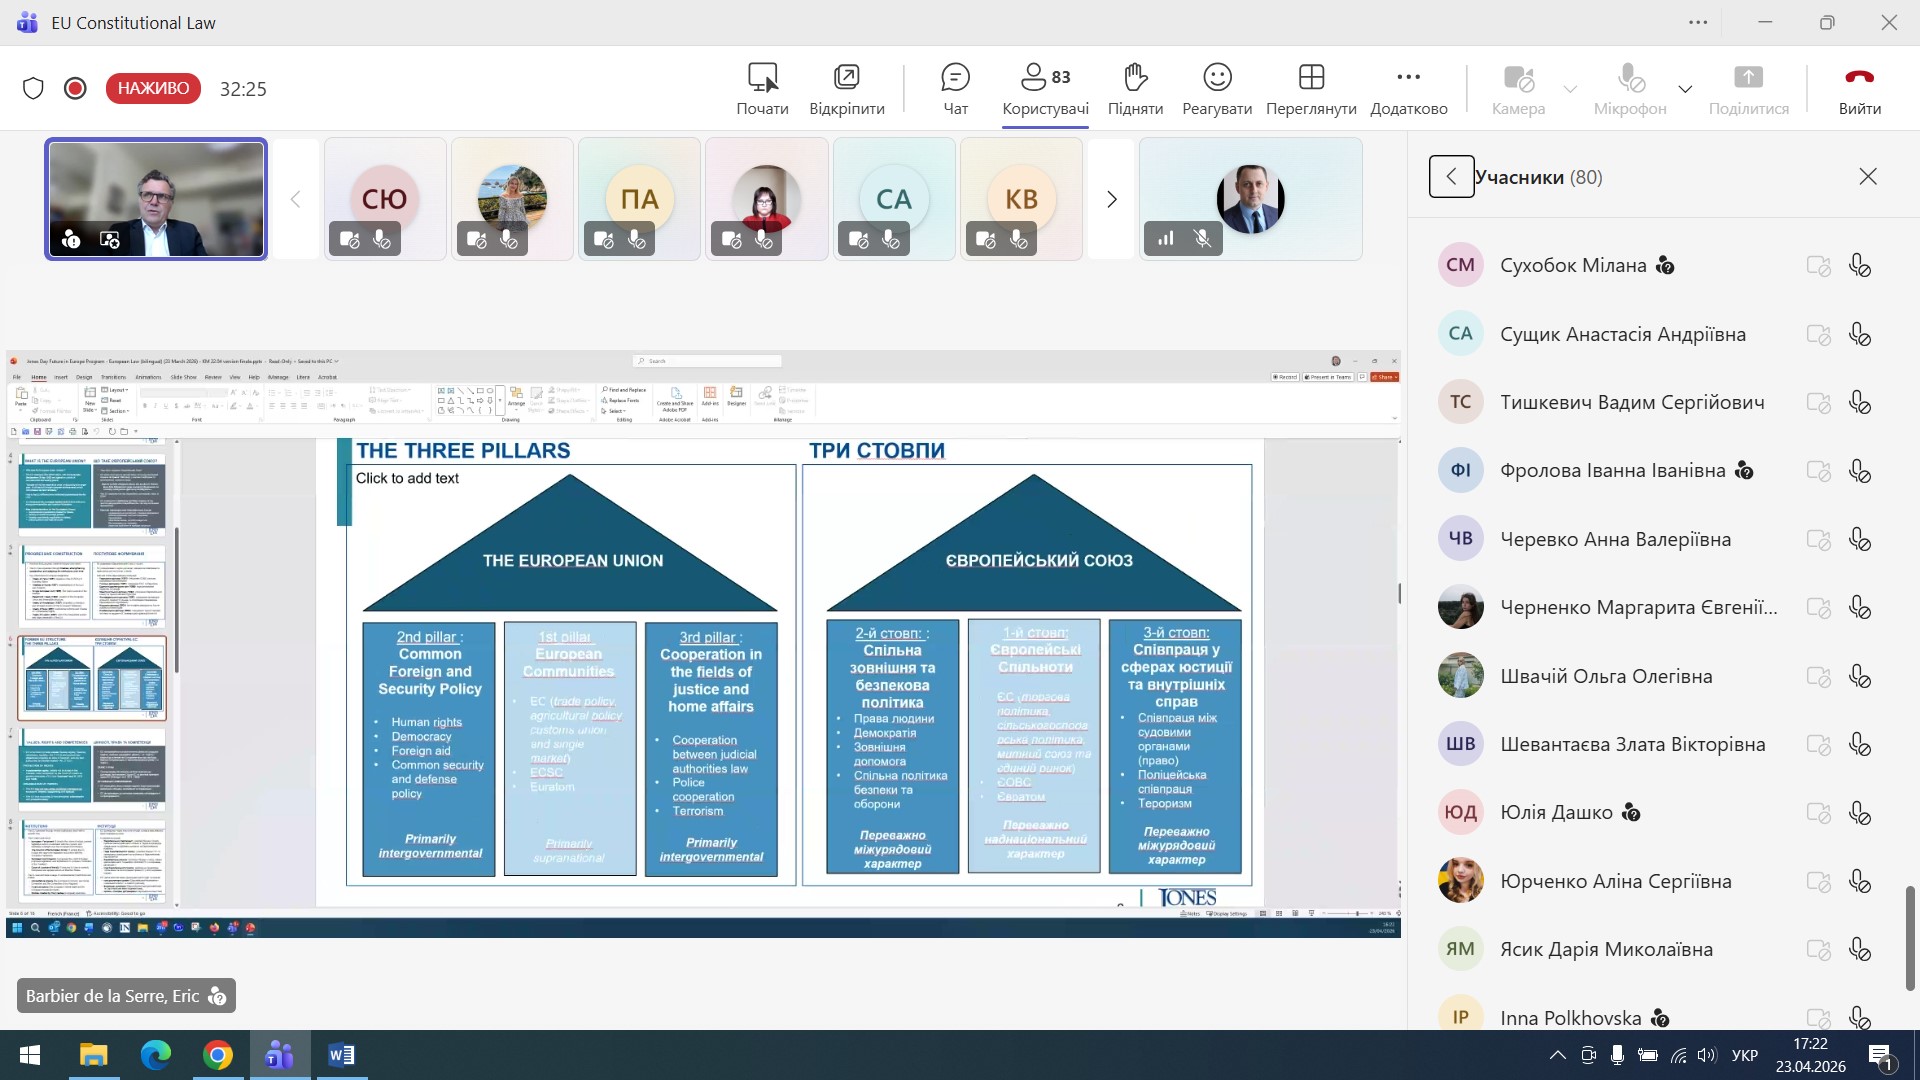This screenshot has width=1920, height=1080.
Task: Click the red recording indicator icon
Action: point(75,89)
